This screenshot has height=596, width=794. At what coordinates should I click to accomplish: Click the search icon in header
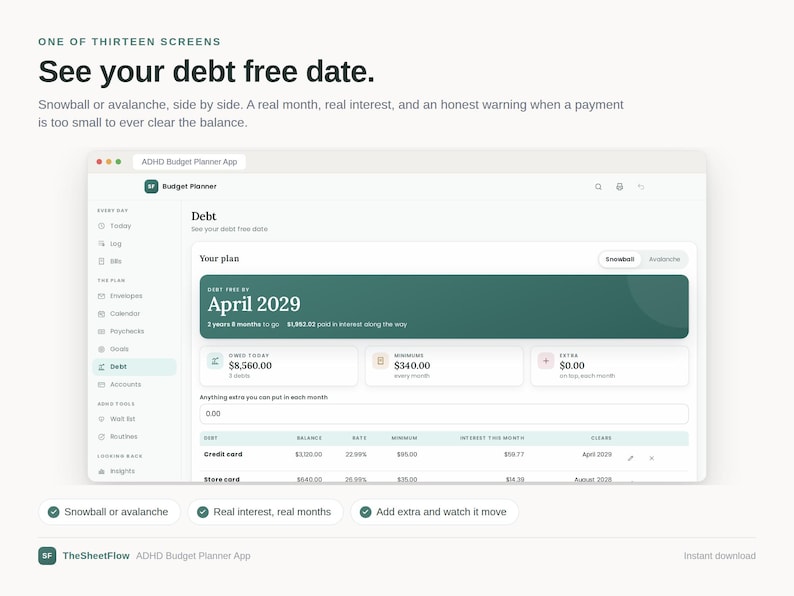pyautogui.click(x=598, y=187)
